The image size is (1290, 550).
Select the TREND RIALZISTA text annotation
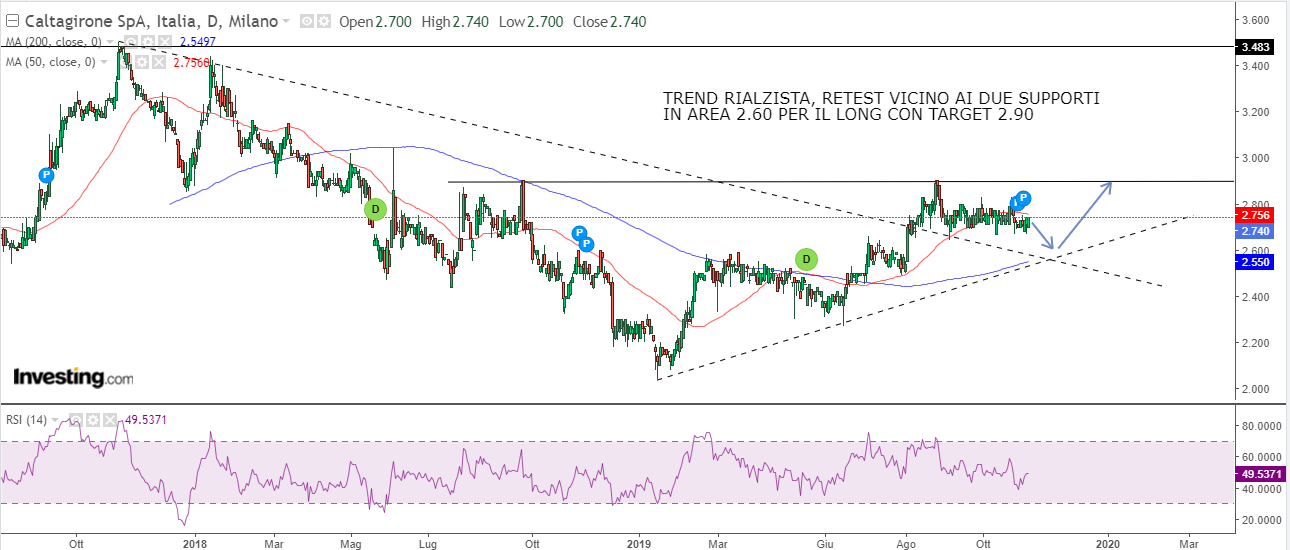881,107
